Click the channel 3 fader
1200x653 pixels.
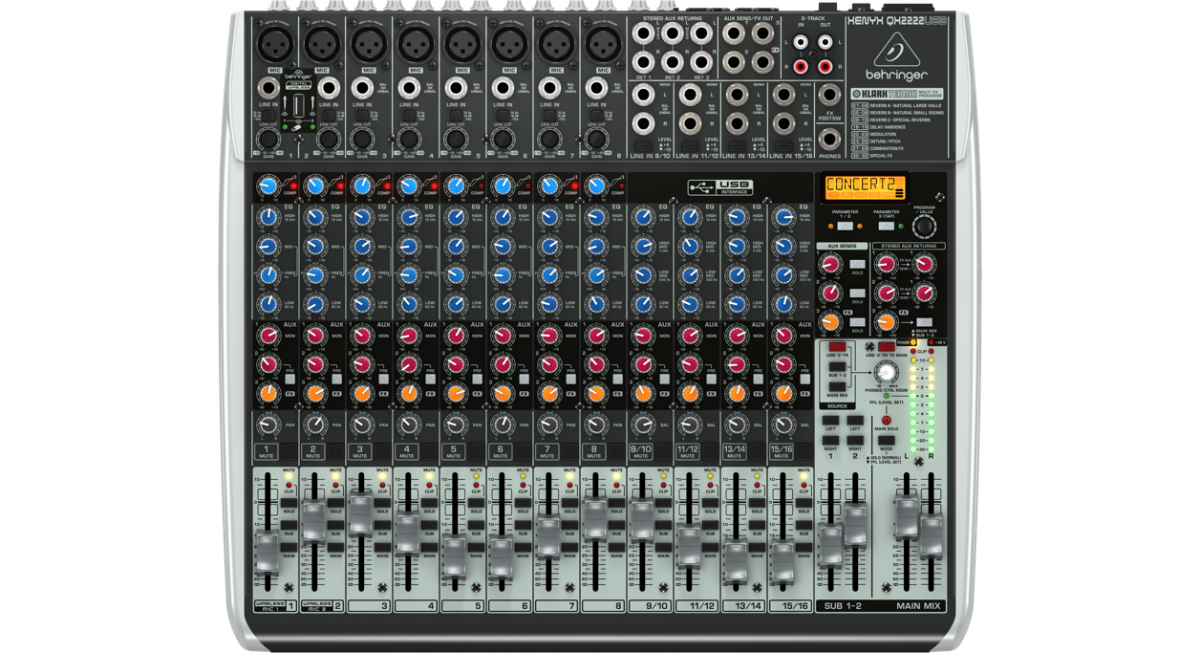[361, 514]
